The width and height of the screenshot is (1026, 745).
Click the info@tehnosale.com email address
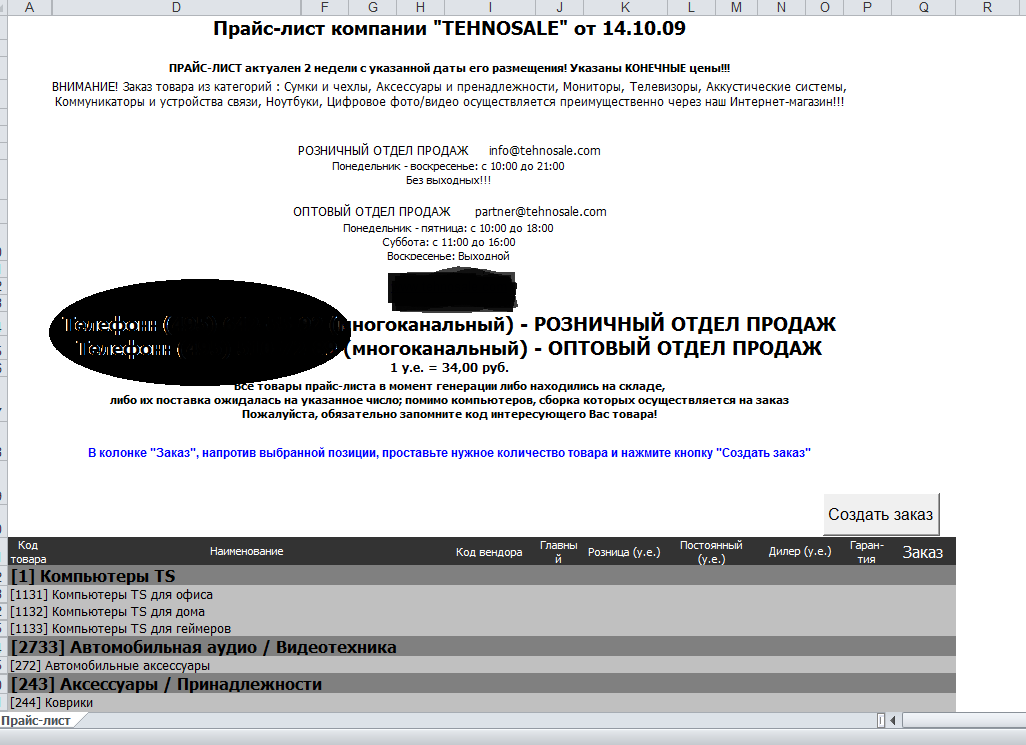pyautogui.click(x=544, y=151)
